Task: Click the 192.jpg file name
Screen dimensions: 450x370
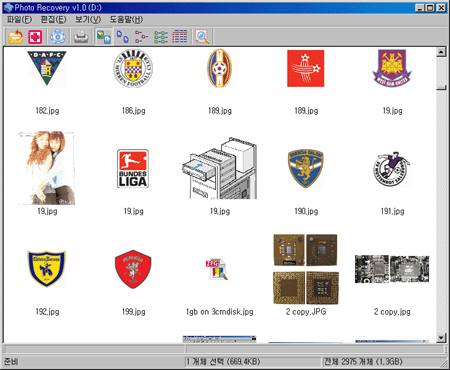Action: click(x=47, y=312)
